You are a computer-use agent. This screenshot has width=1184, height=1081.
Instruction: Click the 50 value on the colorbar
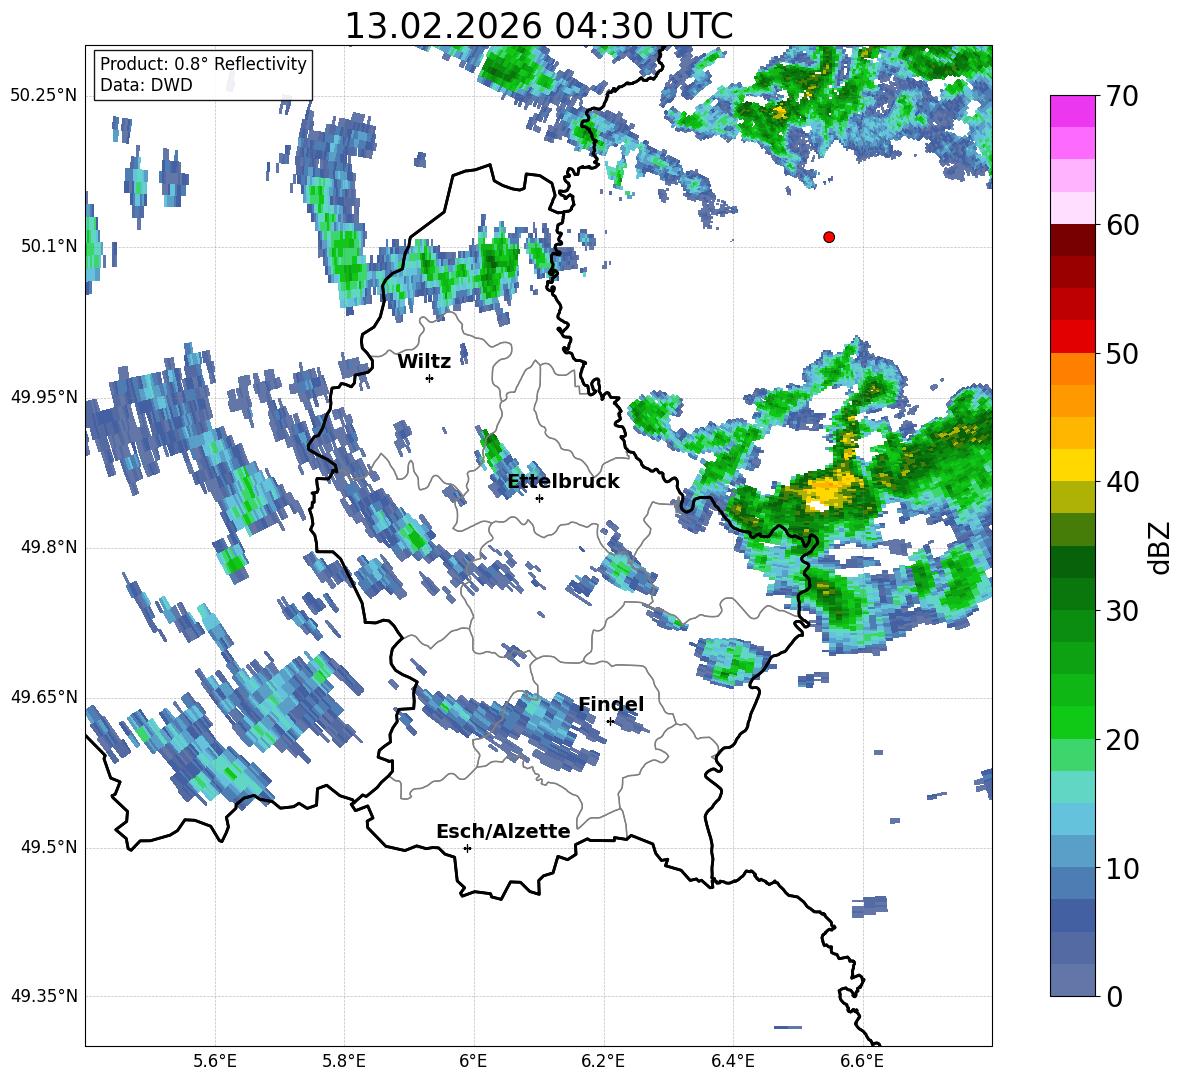point(1122,354)
